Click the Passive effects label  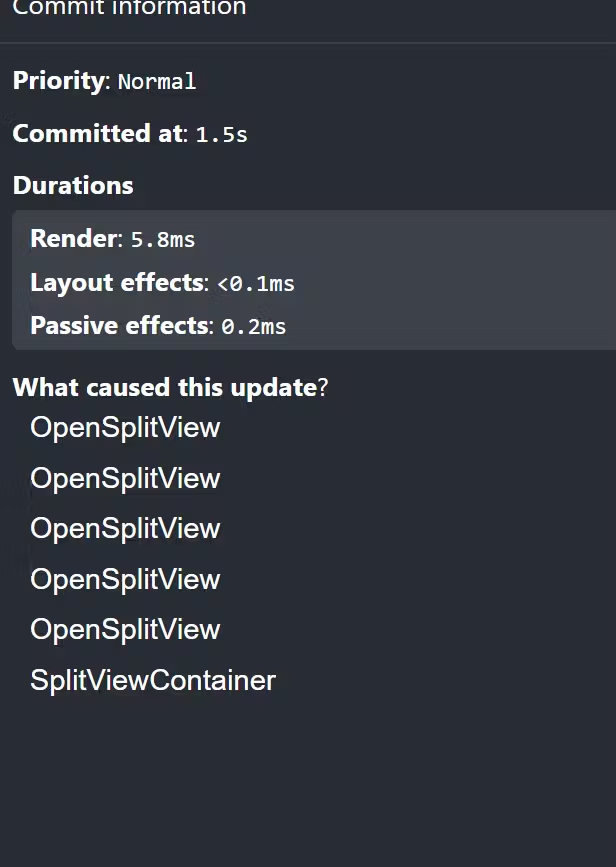pyautogui.click(x=121, y=326)
